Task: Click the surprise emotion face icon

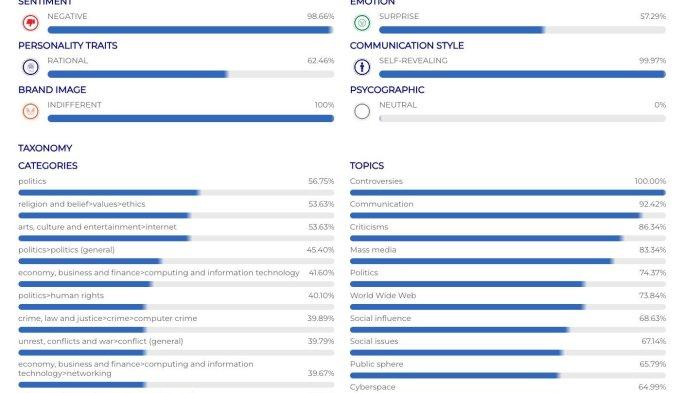Action: (x=362, y=22)
